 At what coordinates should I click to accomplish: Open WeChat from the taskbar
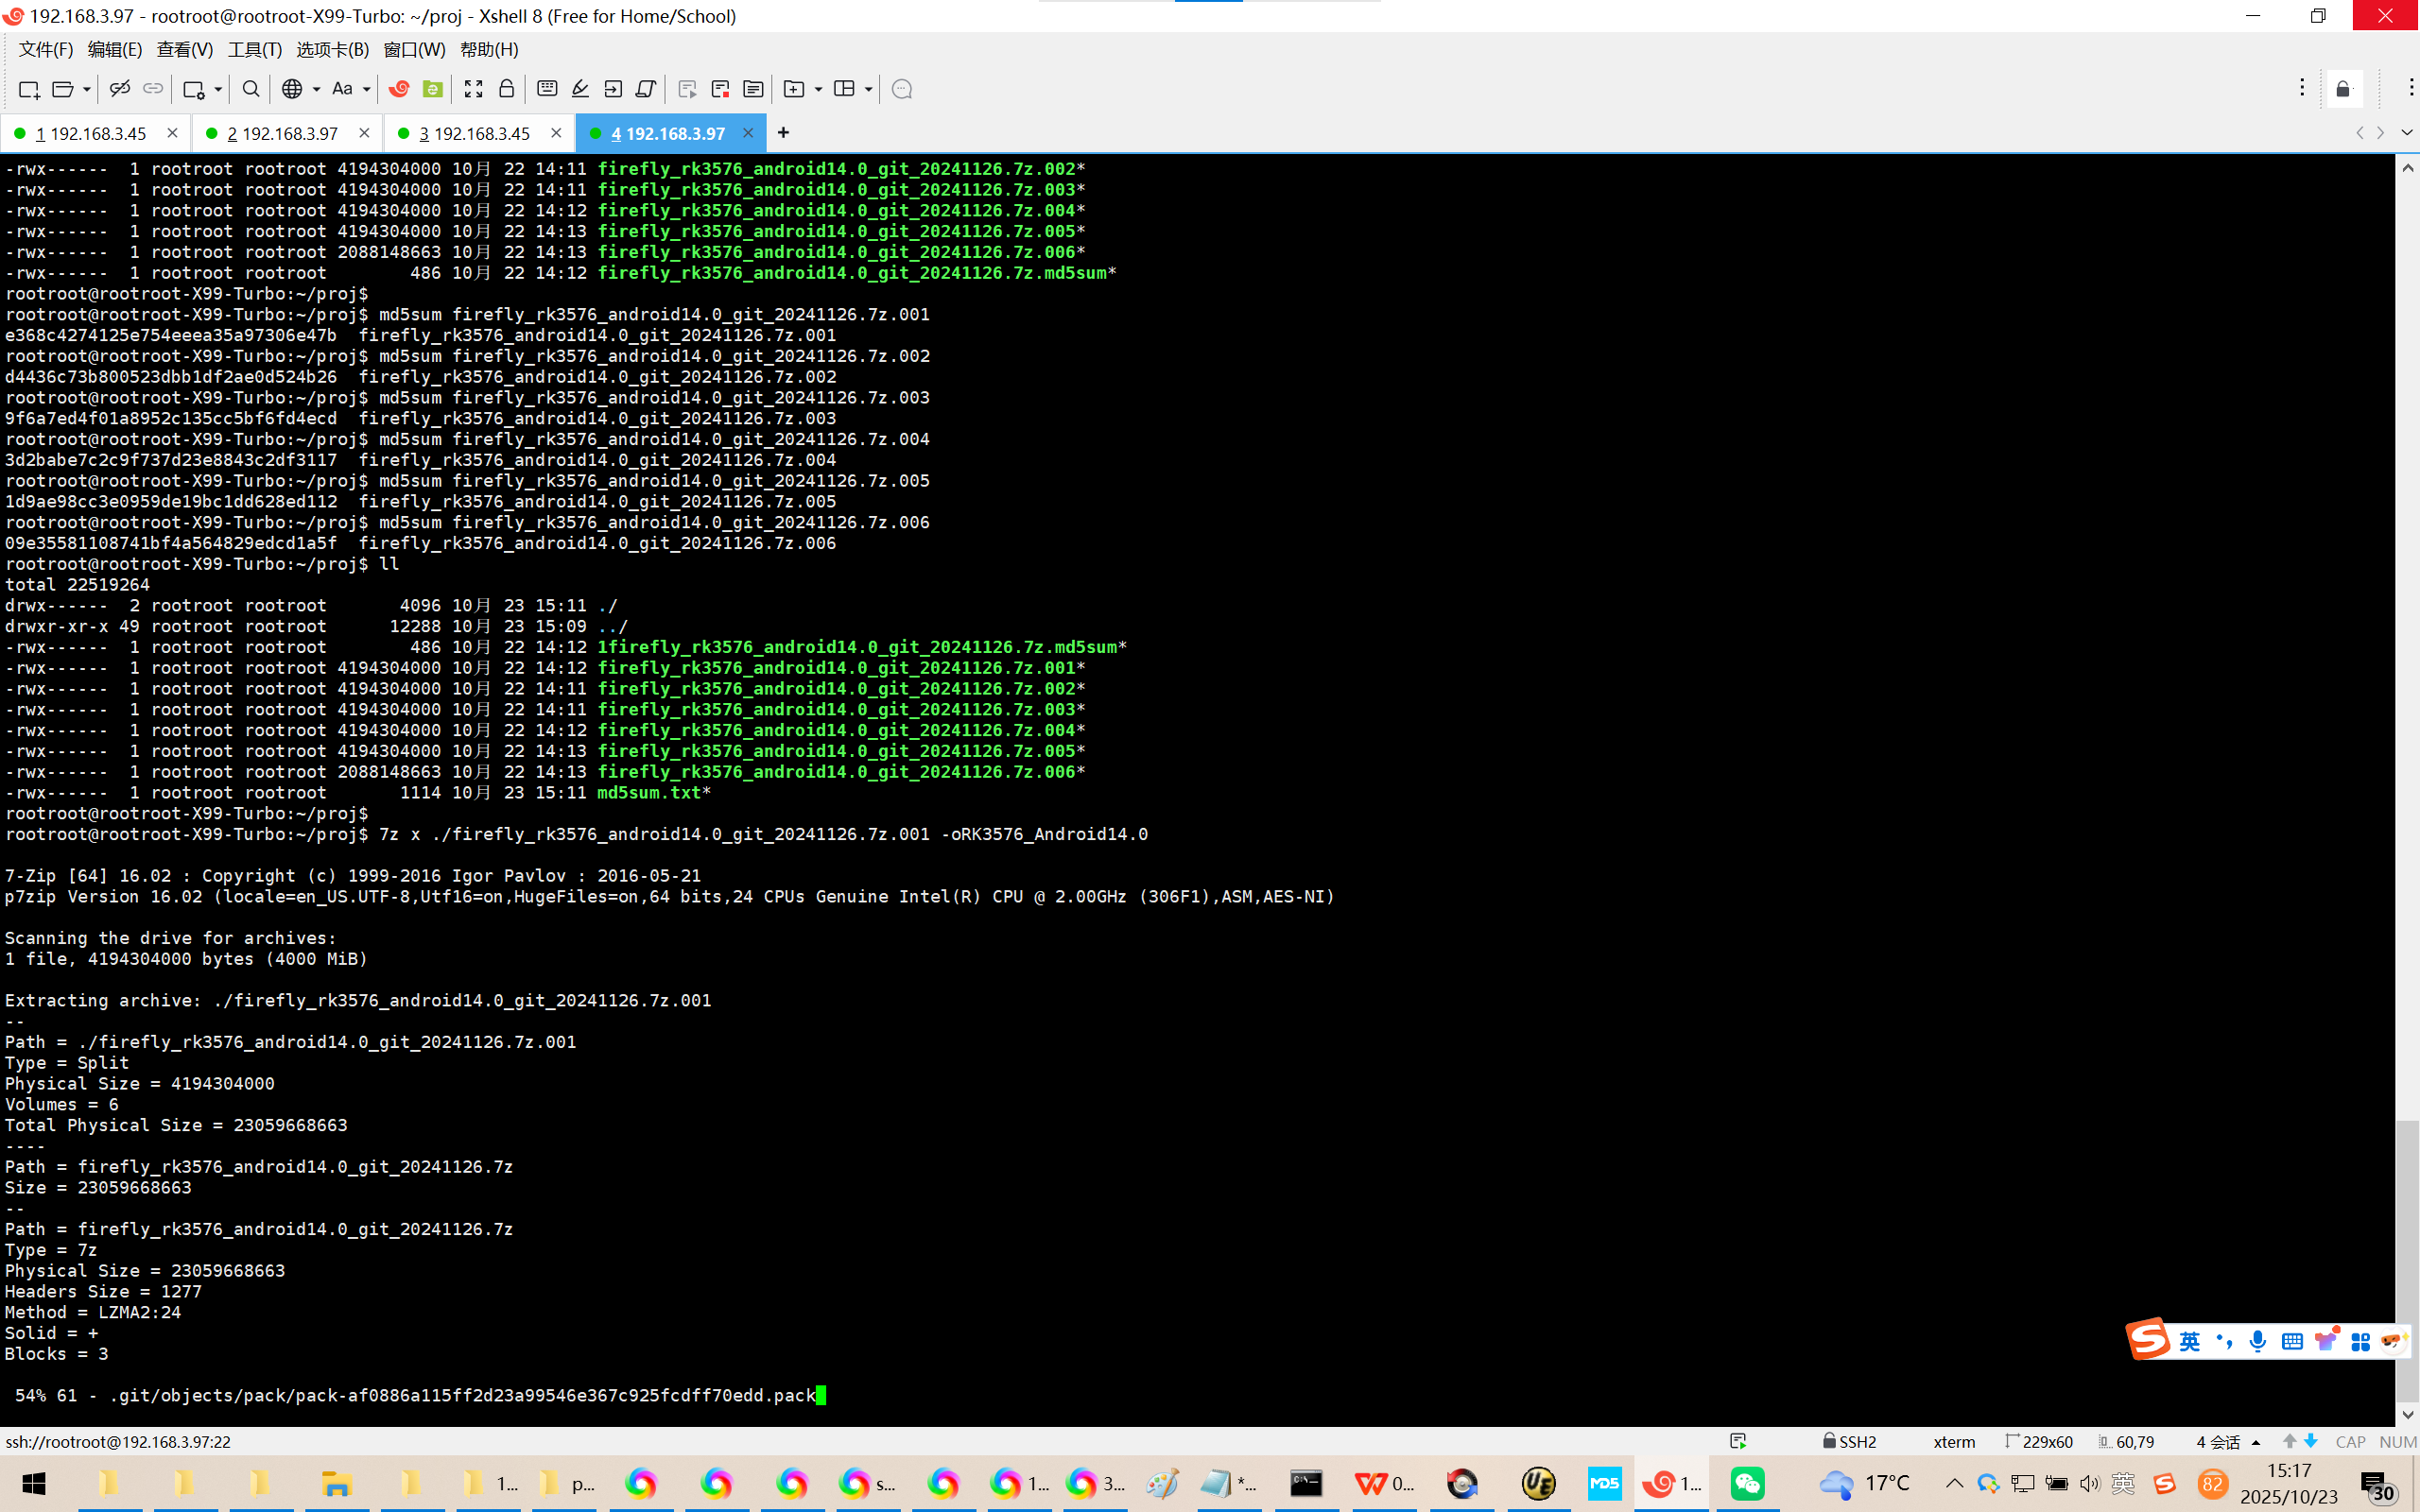click(1747, 1483)
